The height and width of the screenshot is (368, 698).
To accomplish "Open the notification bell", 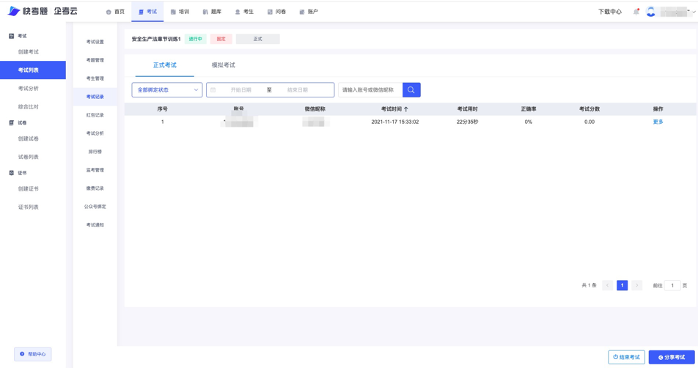I will pyautogui.click(x=636, y=12).
